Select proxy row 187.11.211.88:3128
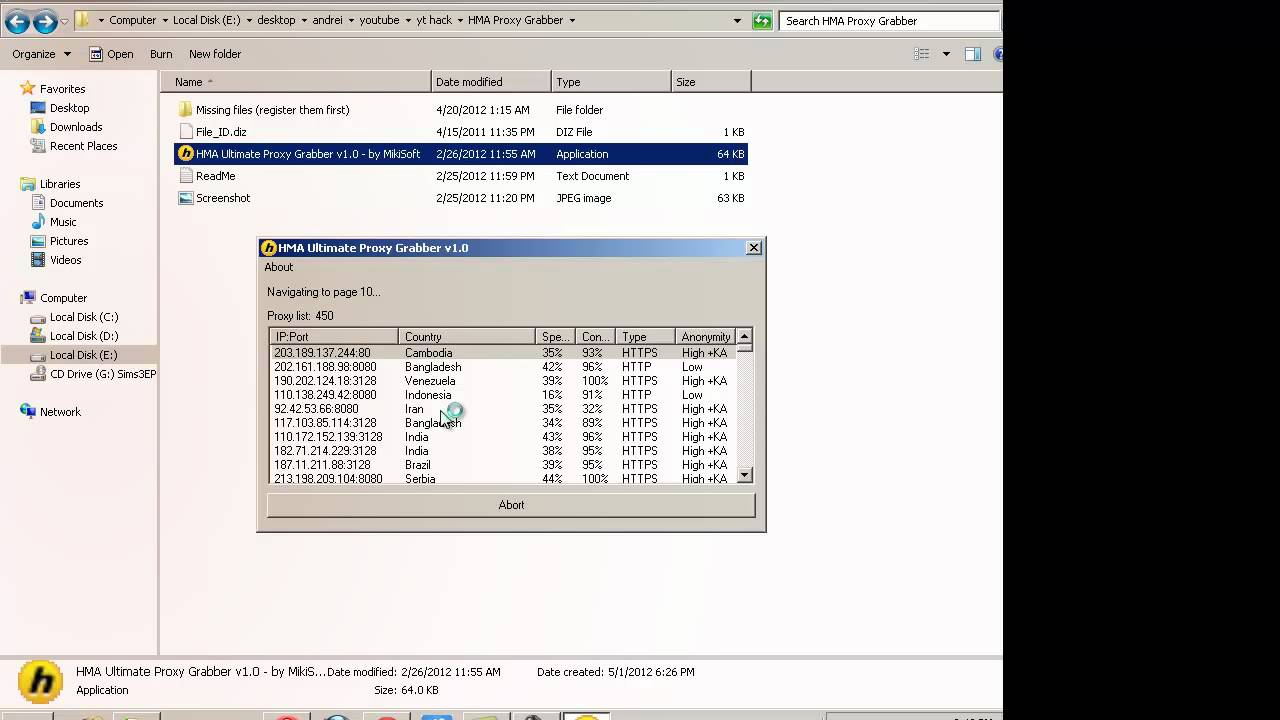Screen dimensions: 1280x720 pyautogui.click(x=503, y=465)
